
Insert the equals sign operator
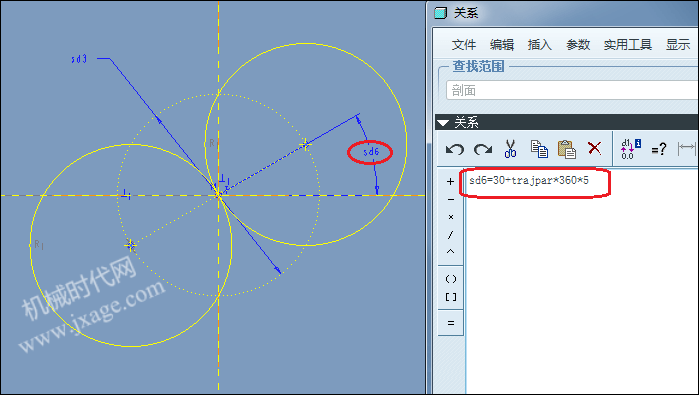point(451,323)
